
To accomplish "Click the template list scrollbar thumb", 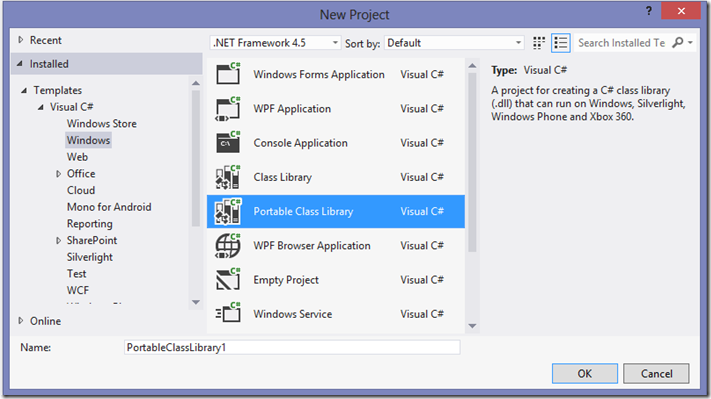I will coord(472,162).
